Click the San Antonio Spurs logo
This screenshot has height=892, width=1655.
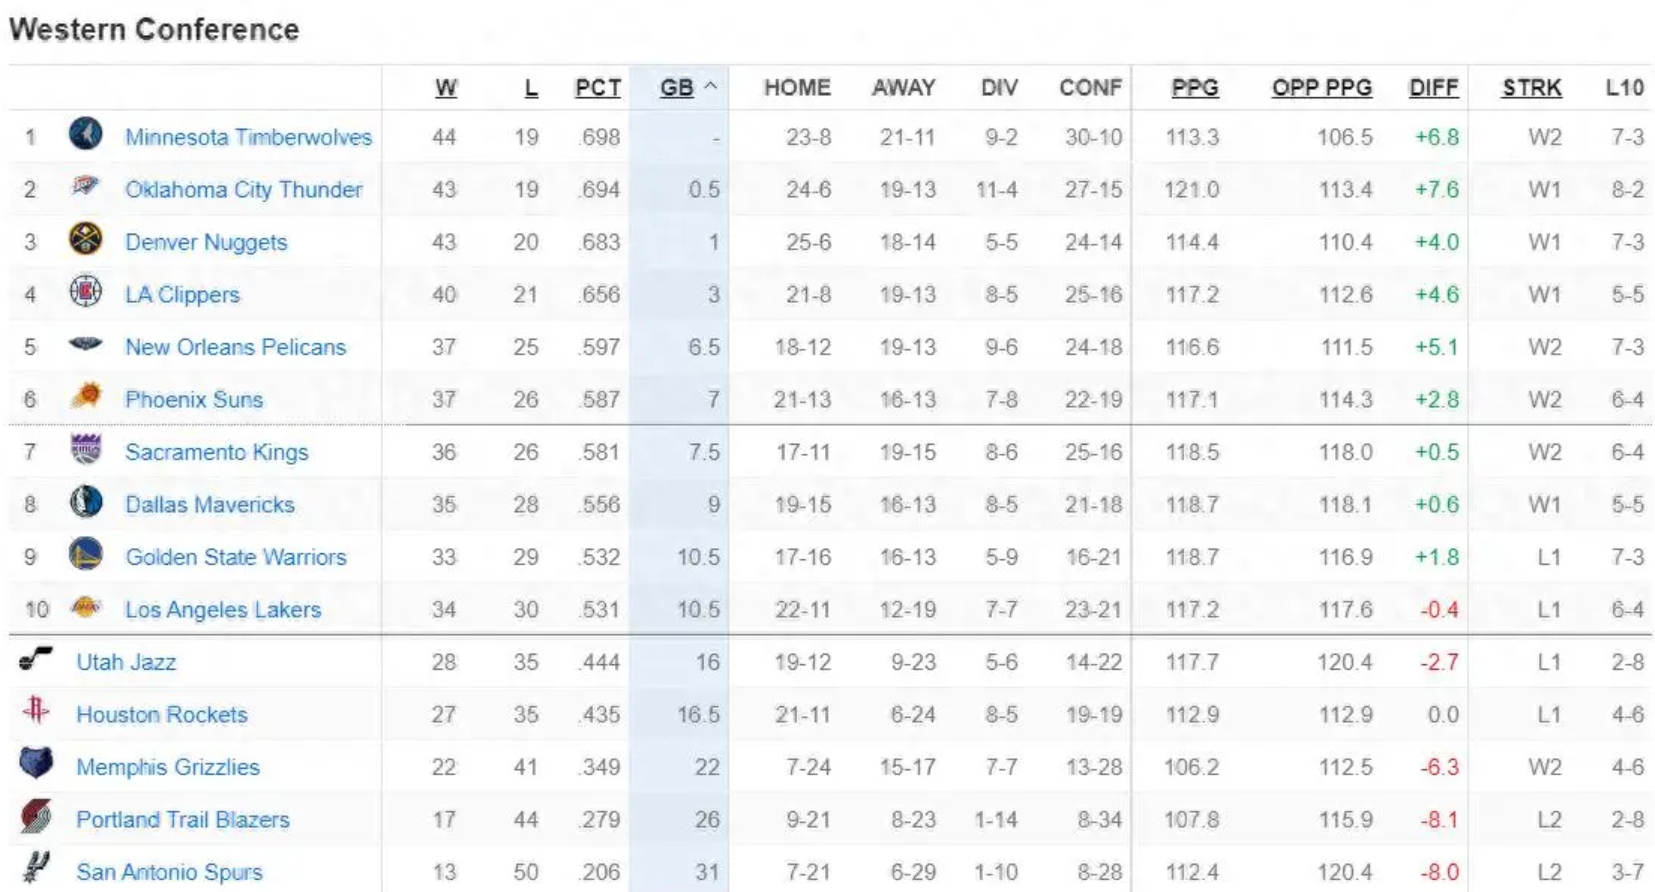(37, 868)
